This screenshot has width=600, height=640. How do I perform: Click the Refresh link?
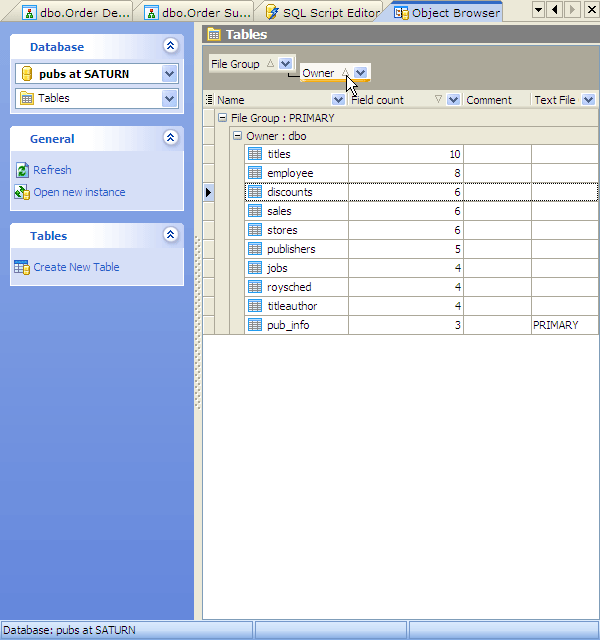pos(52,170)
